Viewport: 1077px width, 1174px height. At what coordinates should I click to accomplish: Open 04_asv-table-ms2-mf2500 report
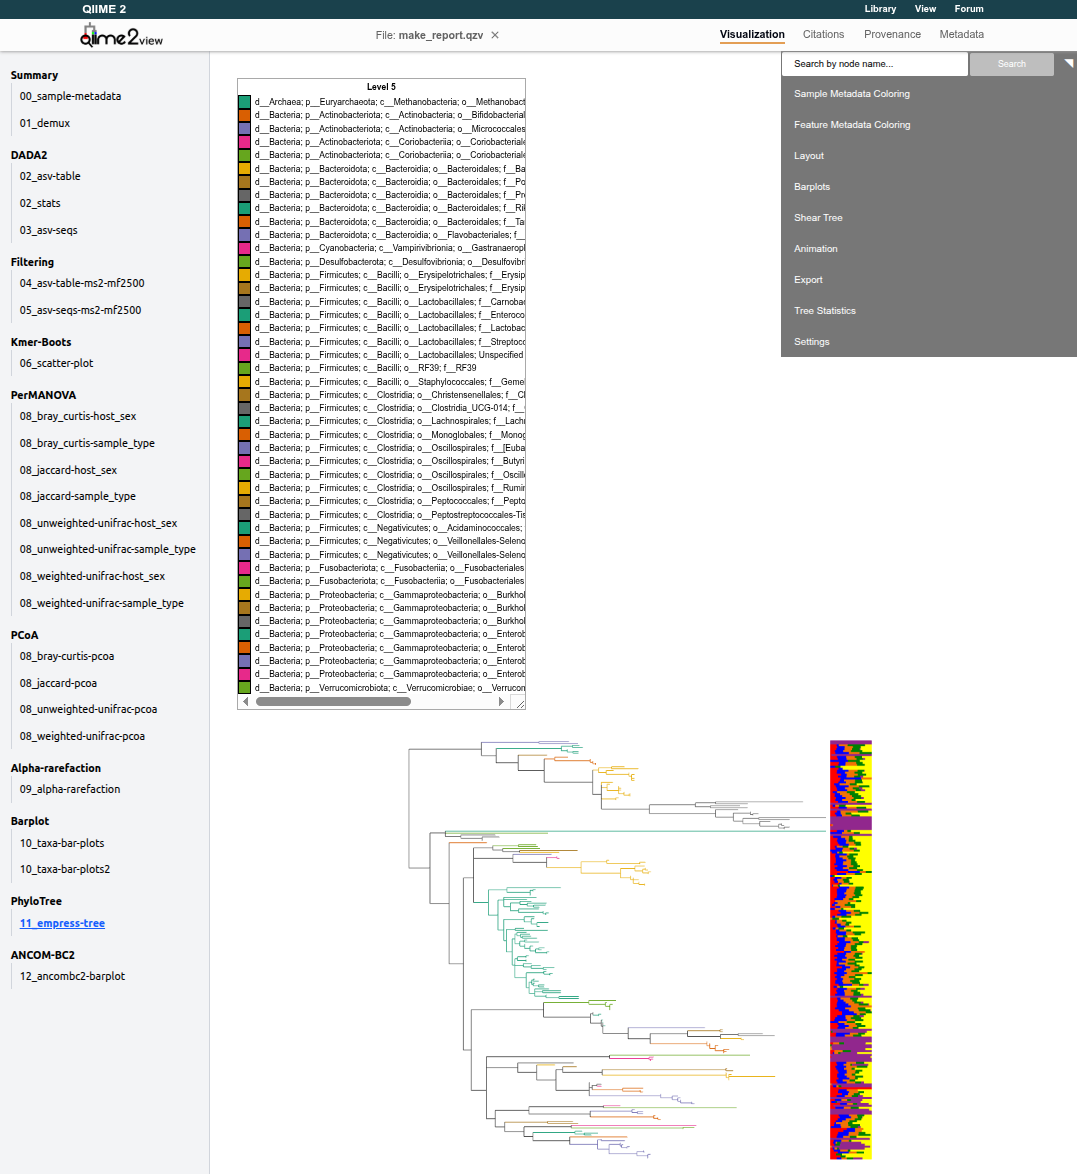click(82, 284)
